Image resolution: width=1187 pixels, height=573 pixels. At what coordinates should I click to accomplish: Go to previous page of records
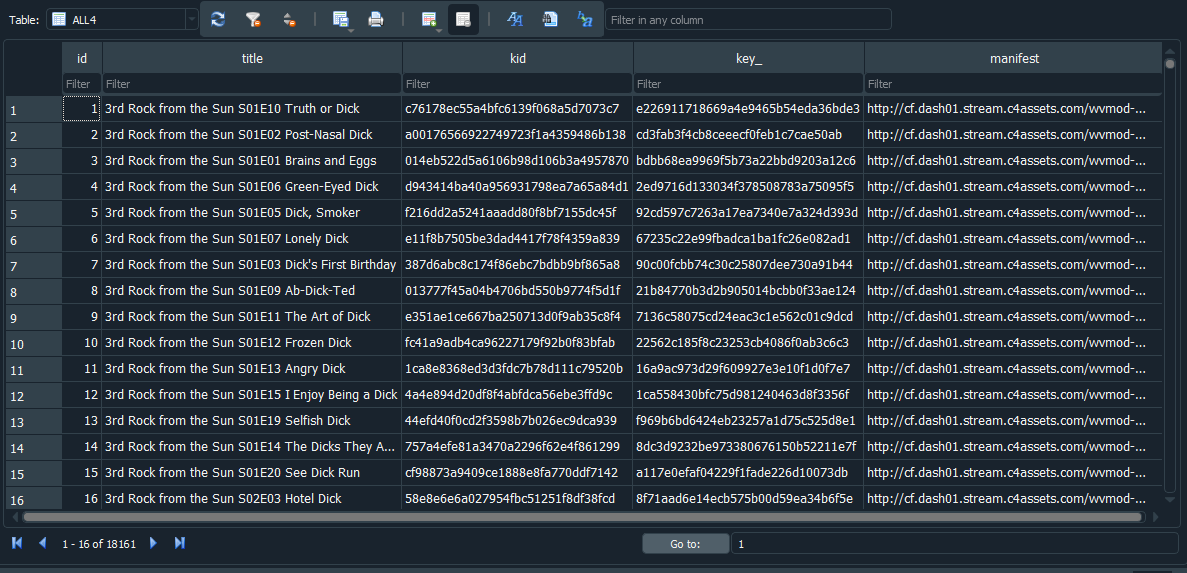[x=42, y=543]
